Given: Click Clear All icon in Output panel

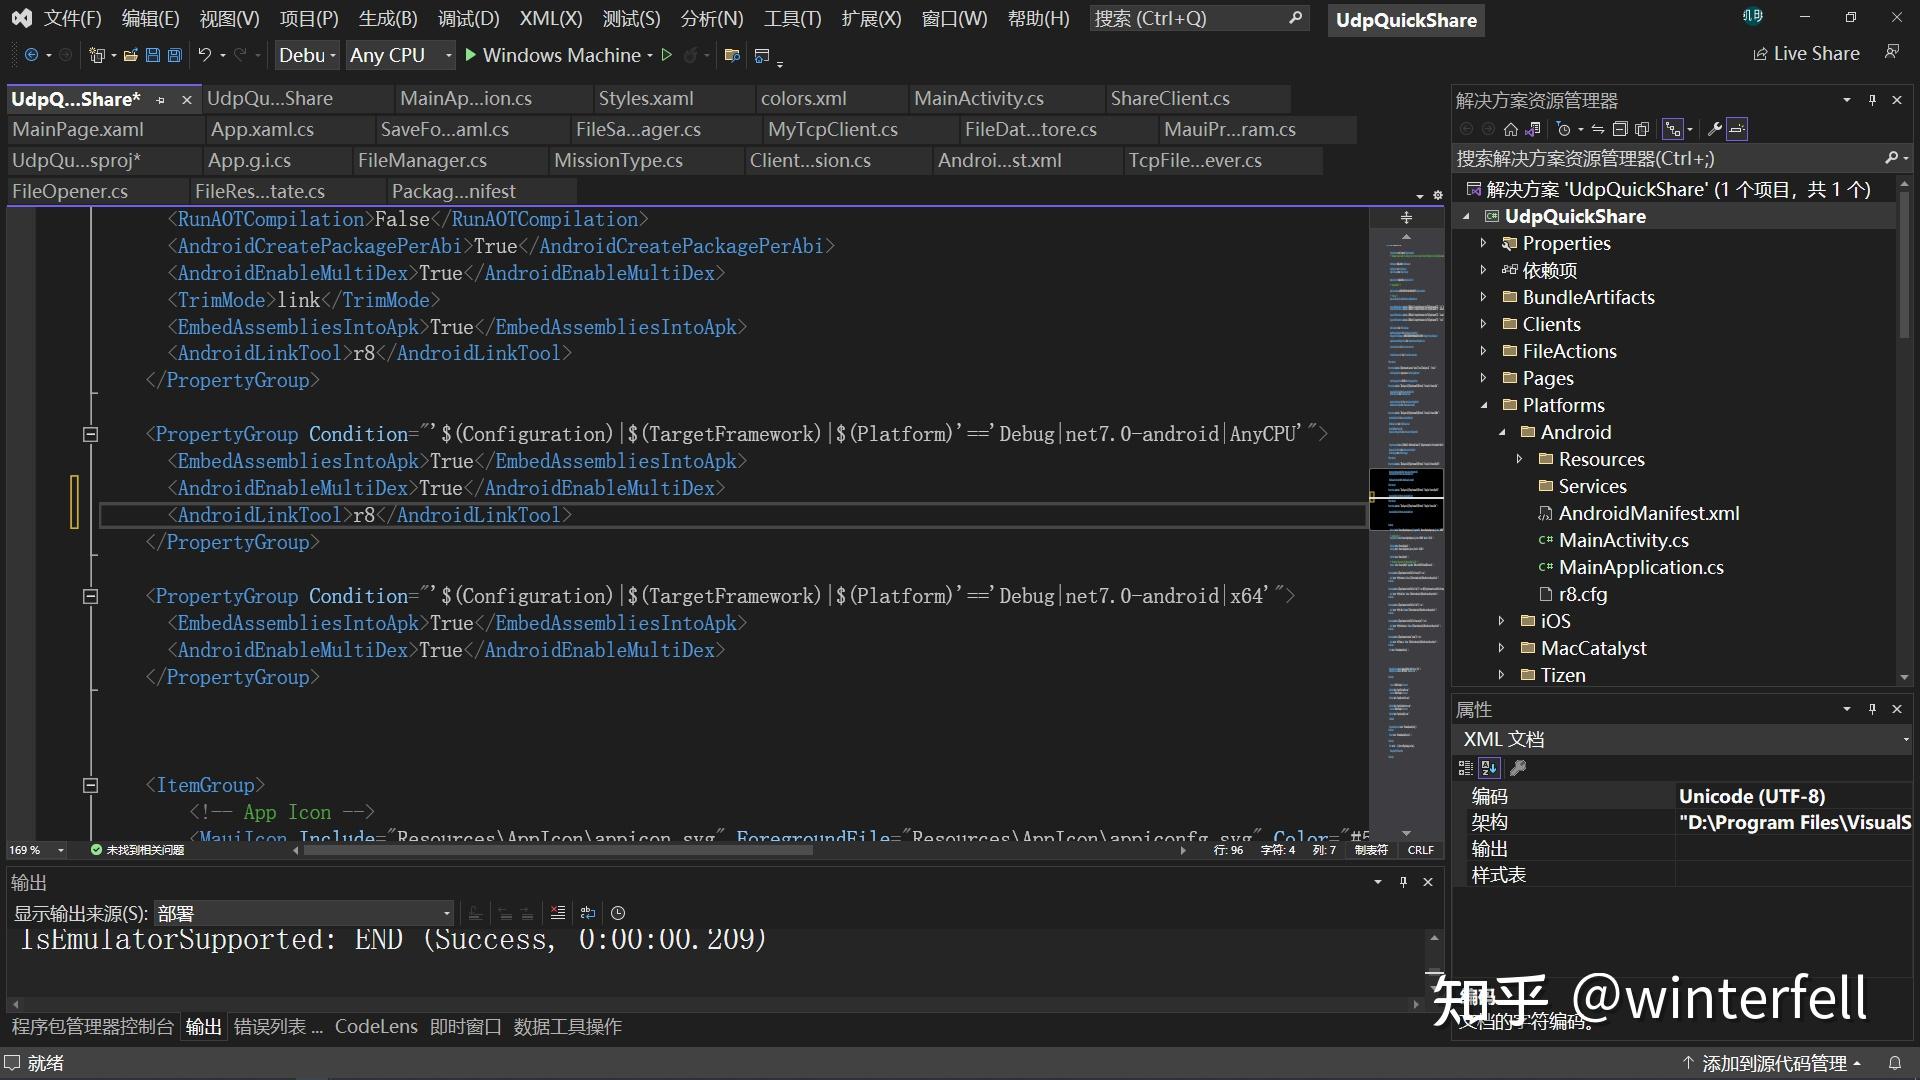Looking at the screenshot, I should click(x=558, y=913).
